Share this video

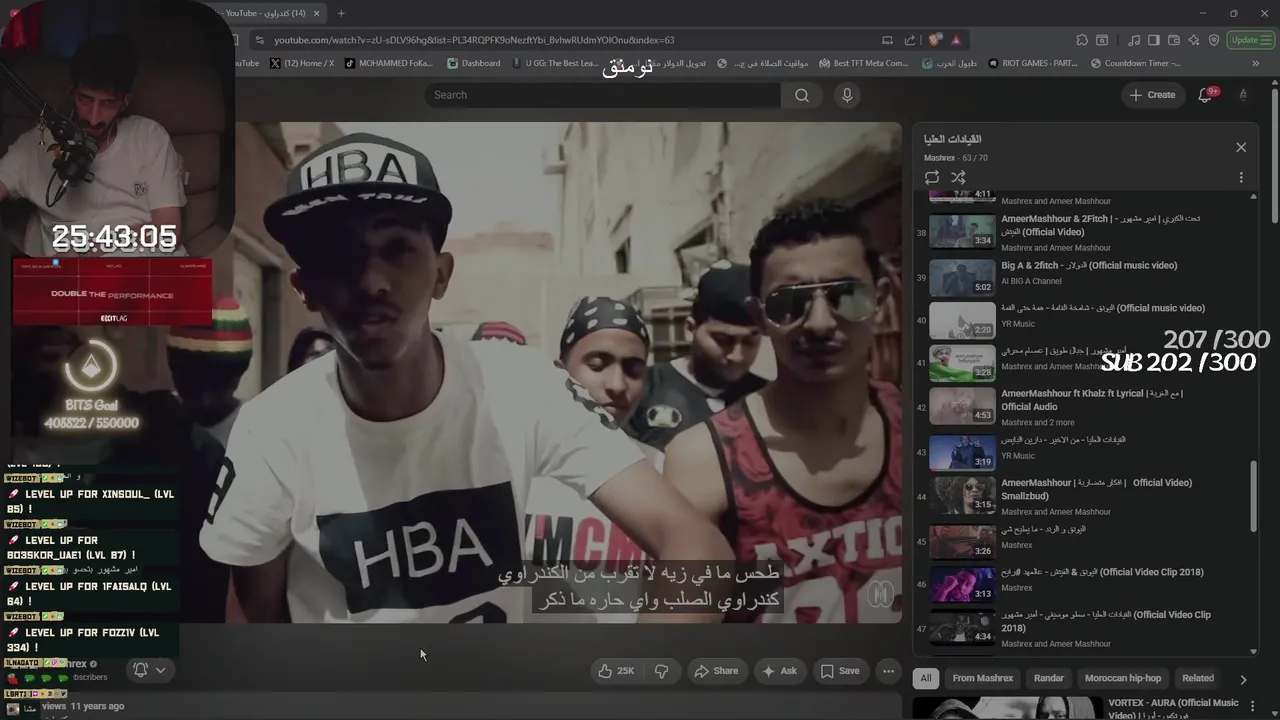click(x=716, y=671)
